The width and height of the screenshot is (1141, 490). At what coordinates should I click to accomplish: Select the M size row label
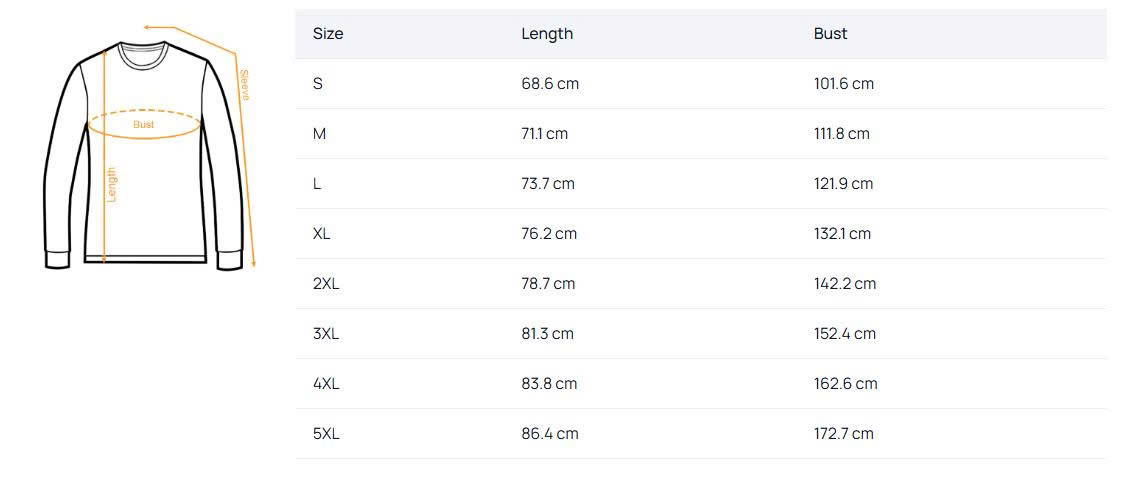[x=320, y=134]
